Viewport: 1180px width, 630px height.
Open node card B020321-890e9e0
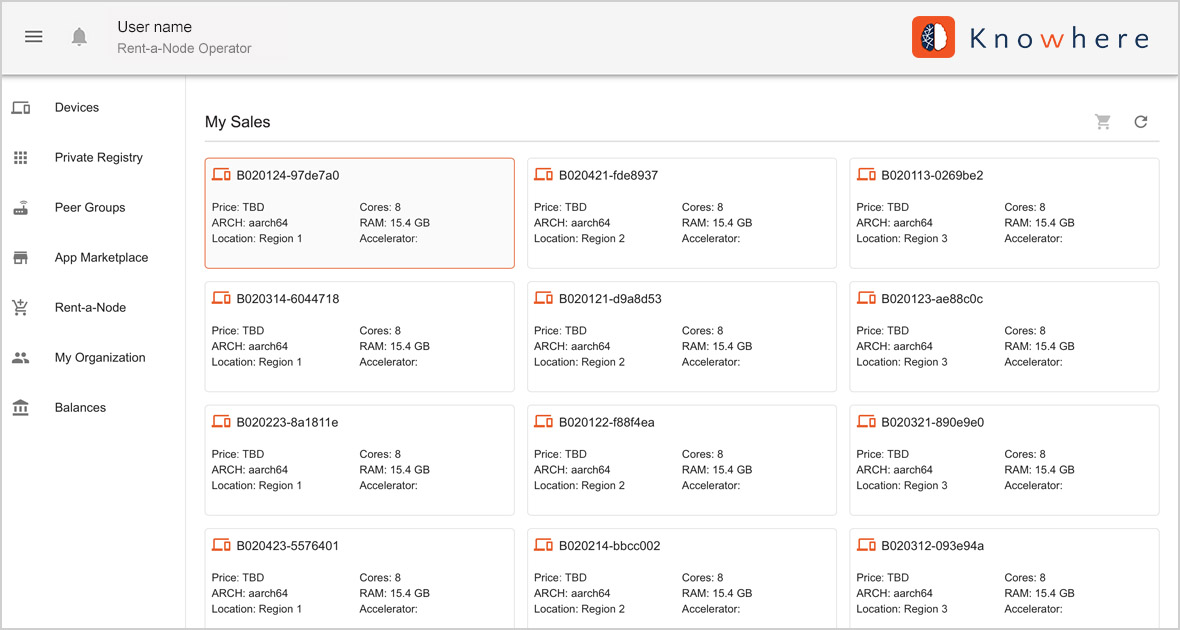pos(1004,460)
